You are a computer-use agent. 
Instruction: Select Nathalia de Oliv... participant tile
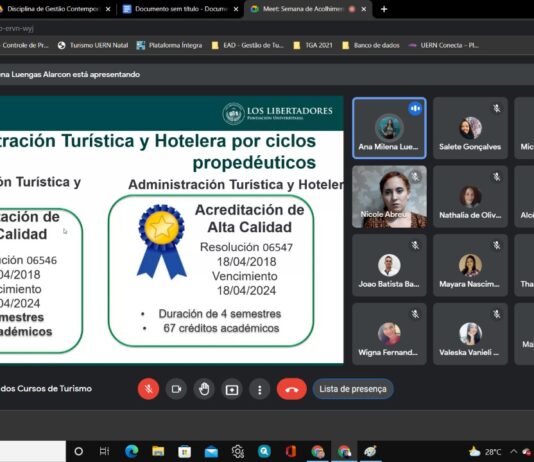[x=470, y=197]
